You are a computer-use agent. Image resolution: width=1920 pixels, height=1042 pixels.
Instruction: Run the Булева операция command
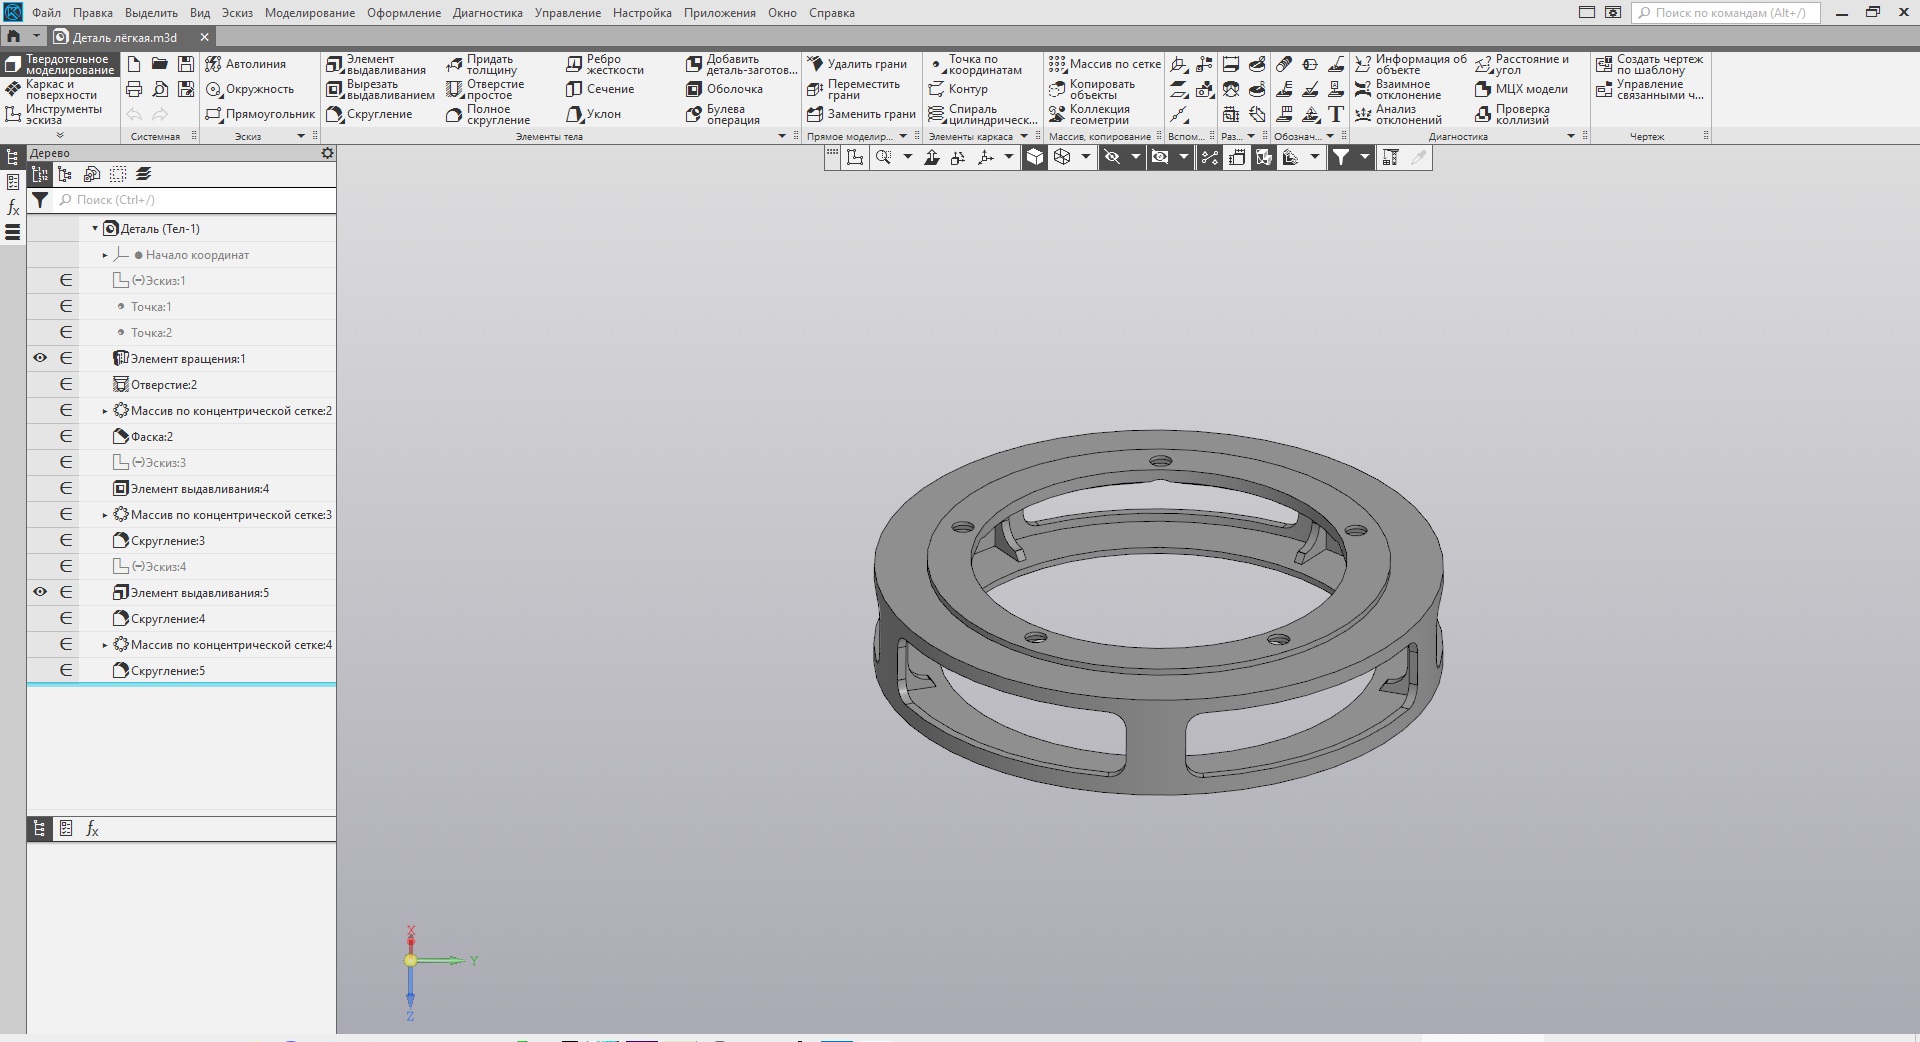[x=724, y=114]
